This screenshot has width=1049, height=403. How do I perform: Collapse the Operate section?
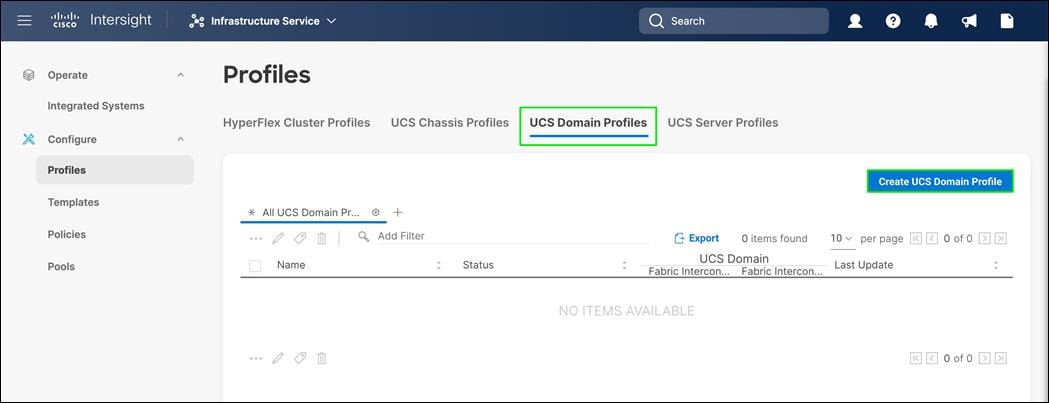click(181, 75)
